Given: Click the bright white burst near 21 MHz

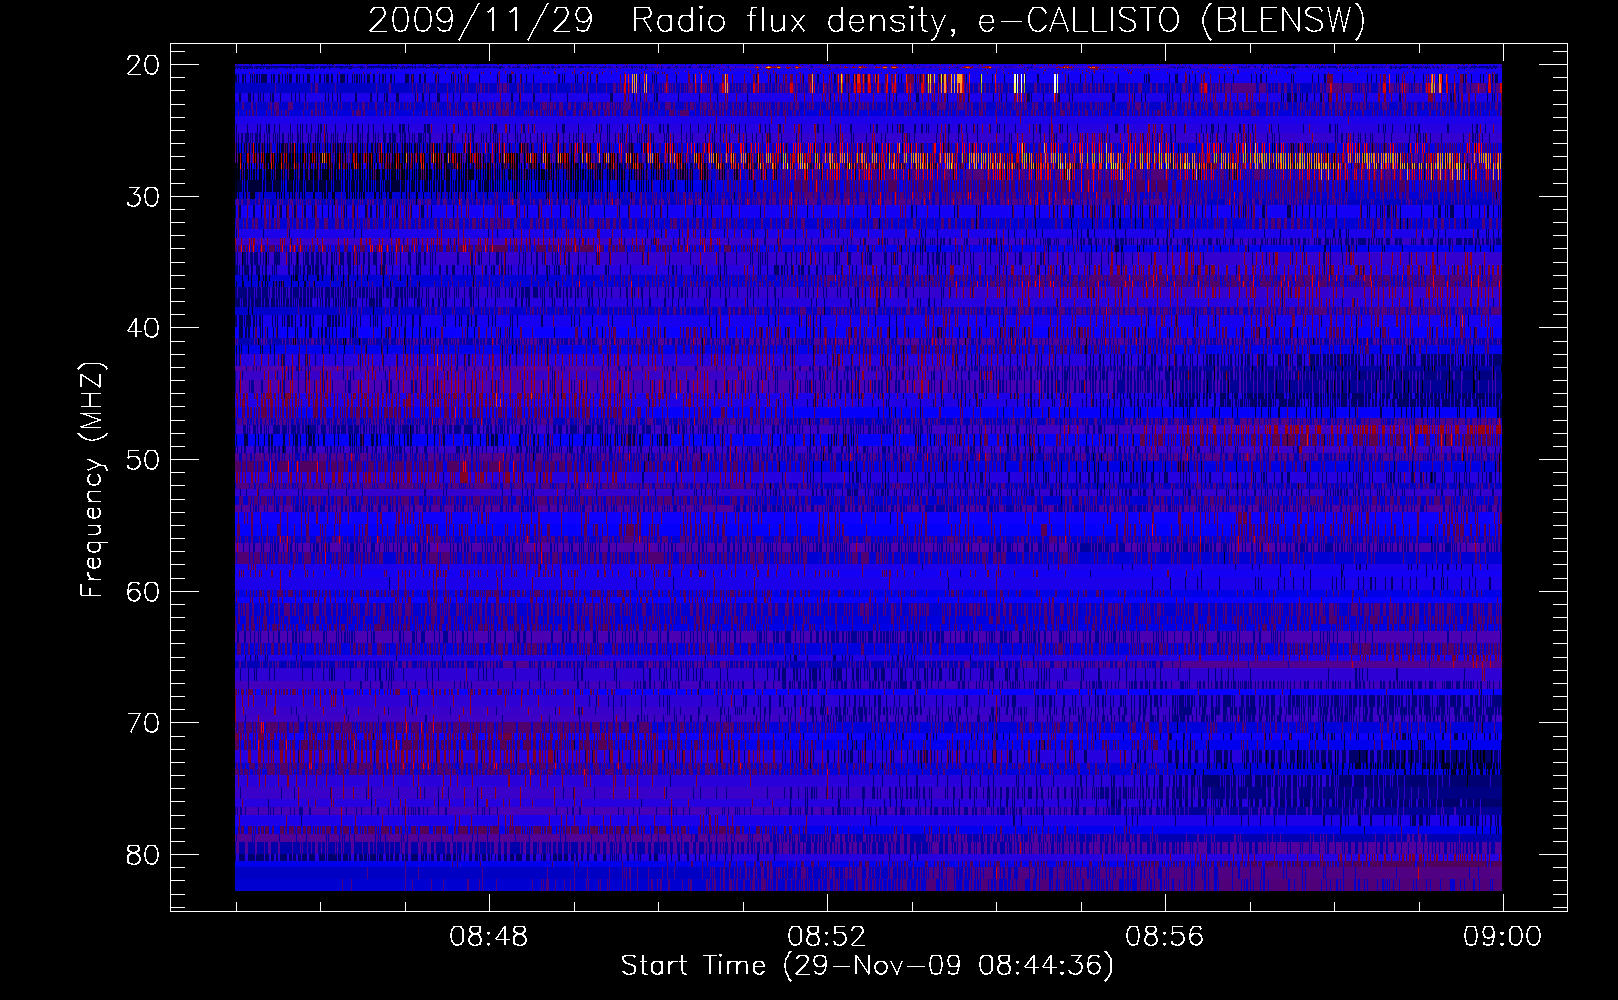Looking at the screenshot, I should pos(1019,83).
